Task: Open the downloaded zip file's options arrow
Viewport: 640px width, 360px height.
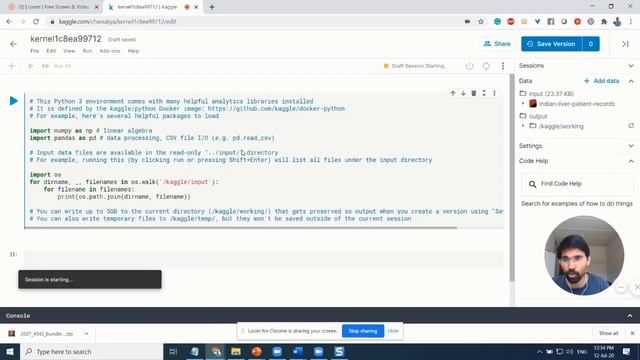Action: (86, 333)
